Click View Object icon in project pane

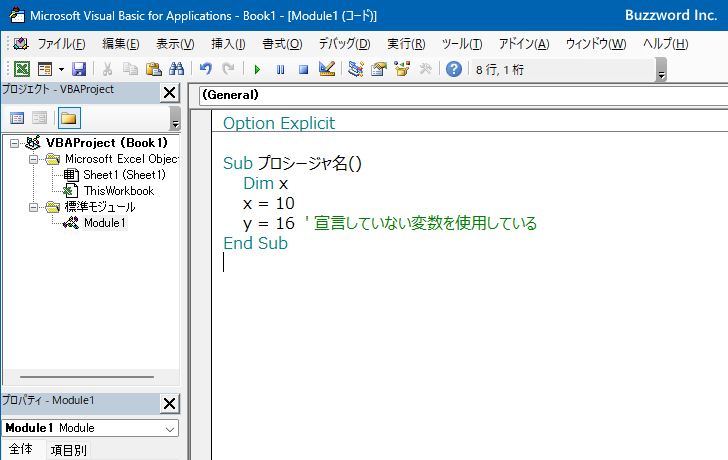[x=40, y=118]
